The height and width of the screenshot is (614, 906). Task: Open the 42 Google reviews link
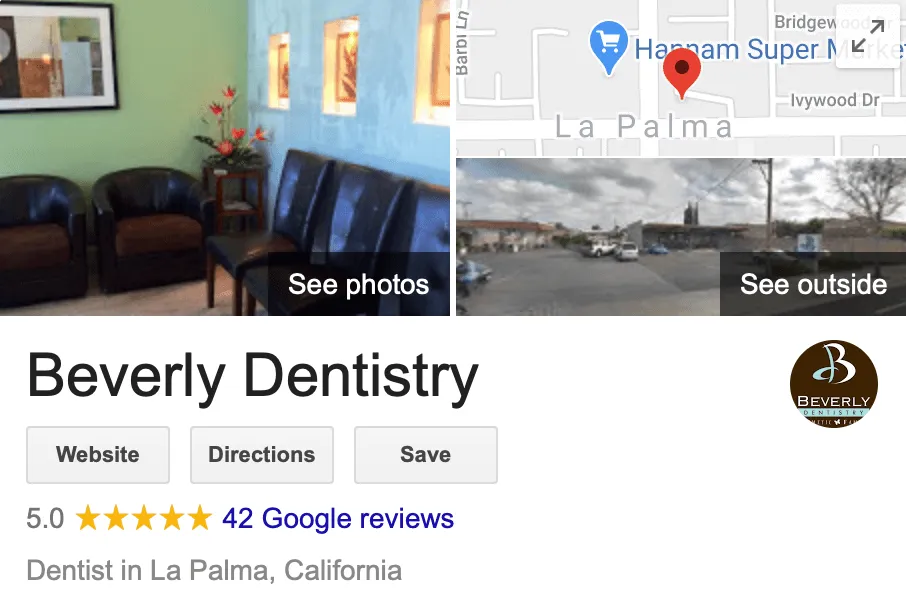pyautogui.click(x=338, y=518)
